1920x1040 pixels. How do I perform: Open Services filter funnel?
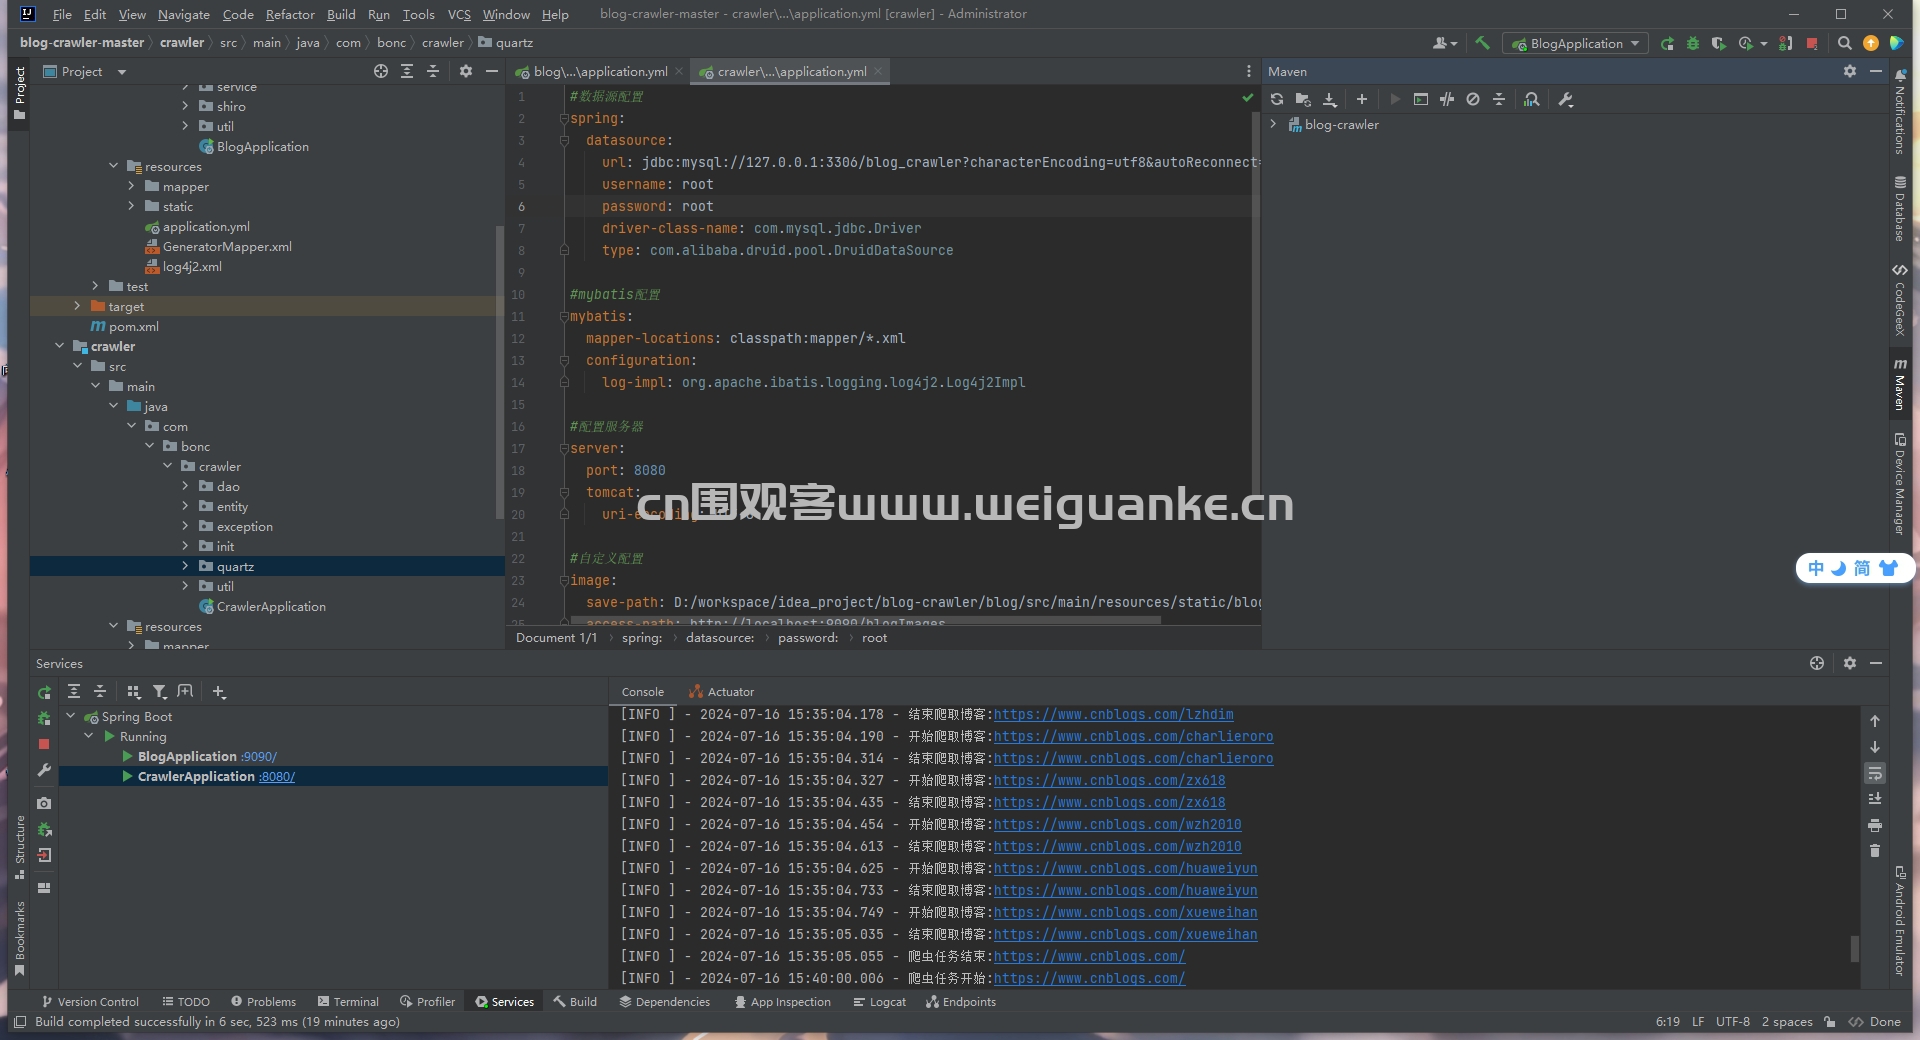[160, 691]
